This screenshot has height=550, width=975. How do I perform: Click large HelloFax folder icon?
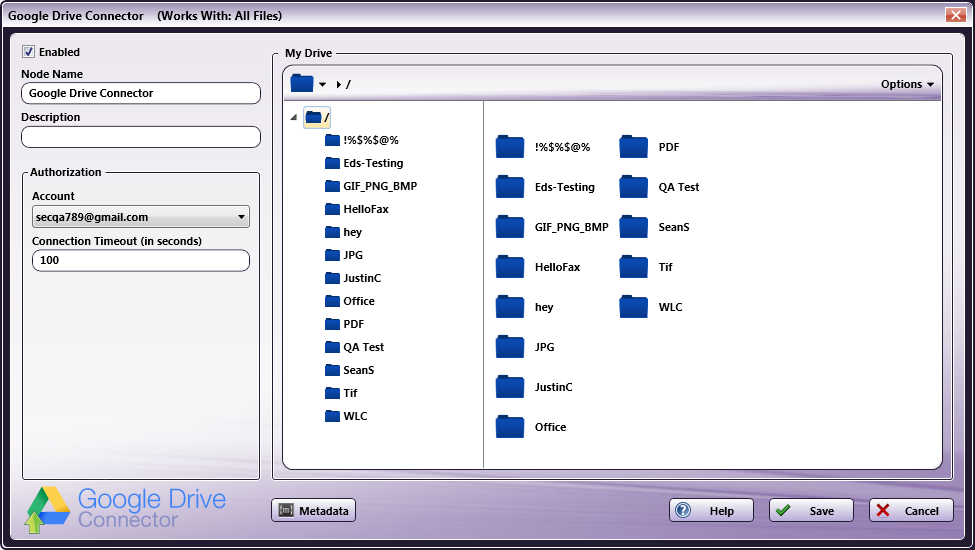coord(510,267)
